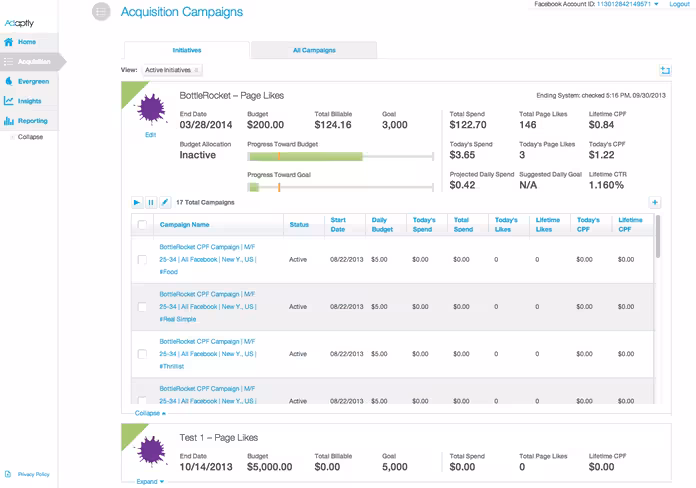Click the play button to activate campaigns
Image resolution: width=696 pixels, height=488 pixels.
tap(137, 202)
